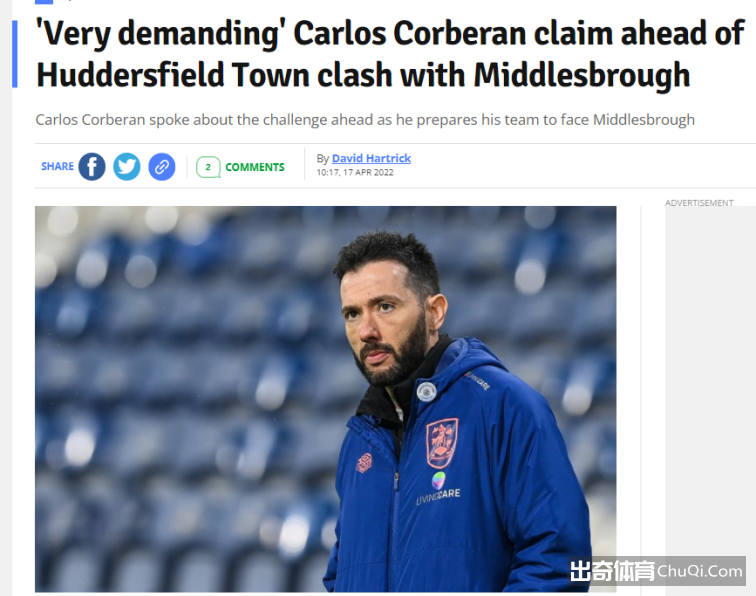Click the COMMENTS label
Viewport: 756px width, 596px height.
(255, 167)
